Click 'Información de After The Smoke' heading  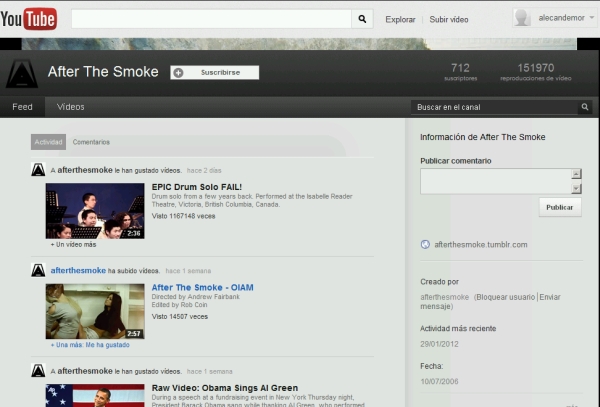pos(483,137)
